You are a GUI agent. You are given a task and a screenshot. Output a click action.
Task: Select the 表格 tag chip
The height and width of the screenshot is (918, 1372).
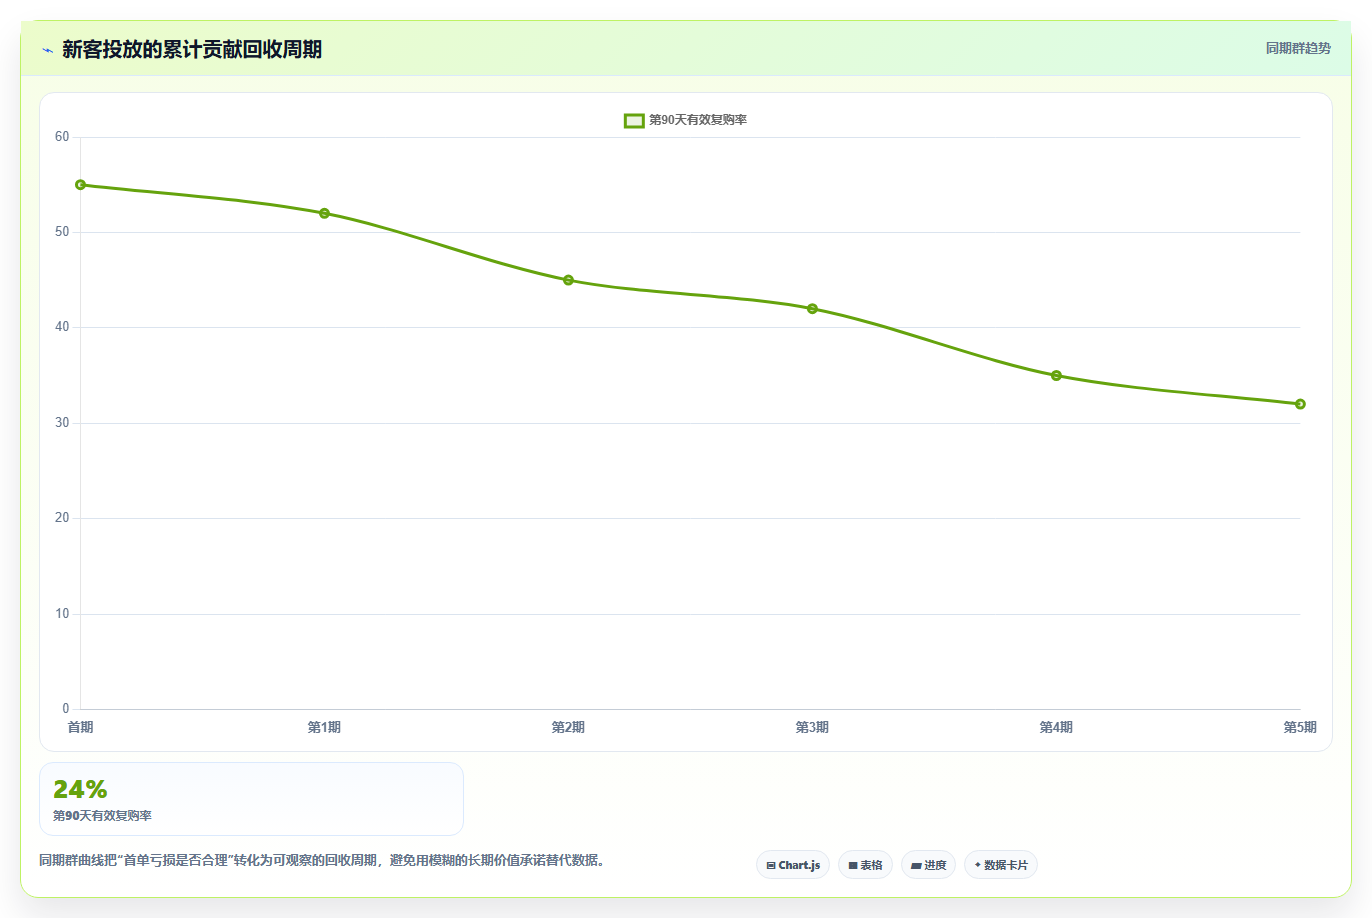tap(865, 865)
